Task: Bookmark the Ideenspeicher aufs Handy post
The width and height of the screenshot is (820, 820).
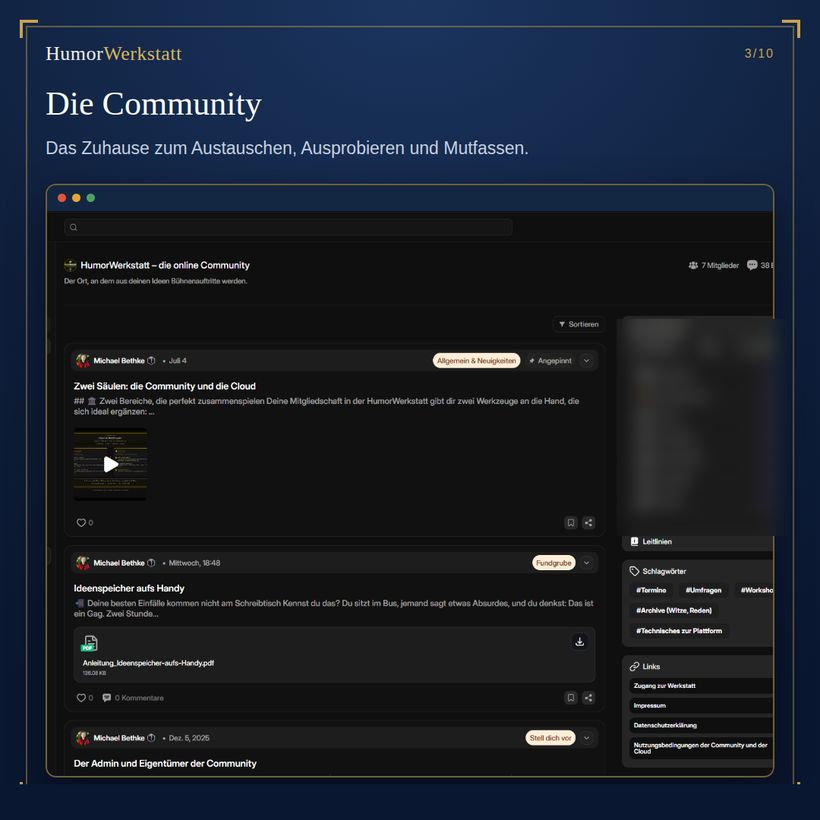Action: click(571, 698)
